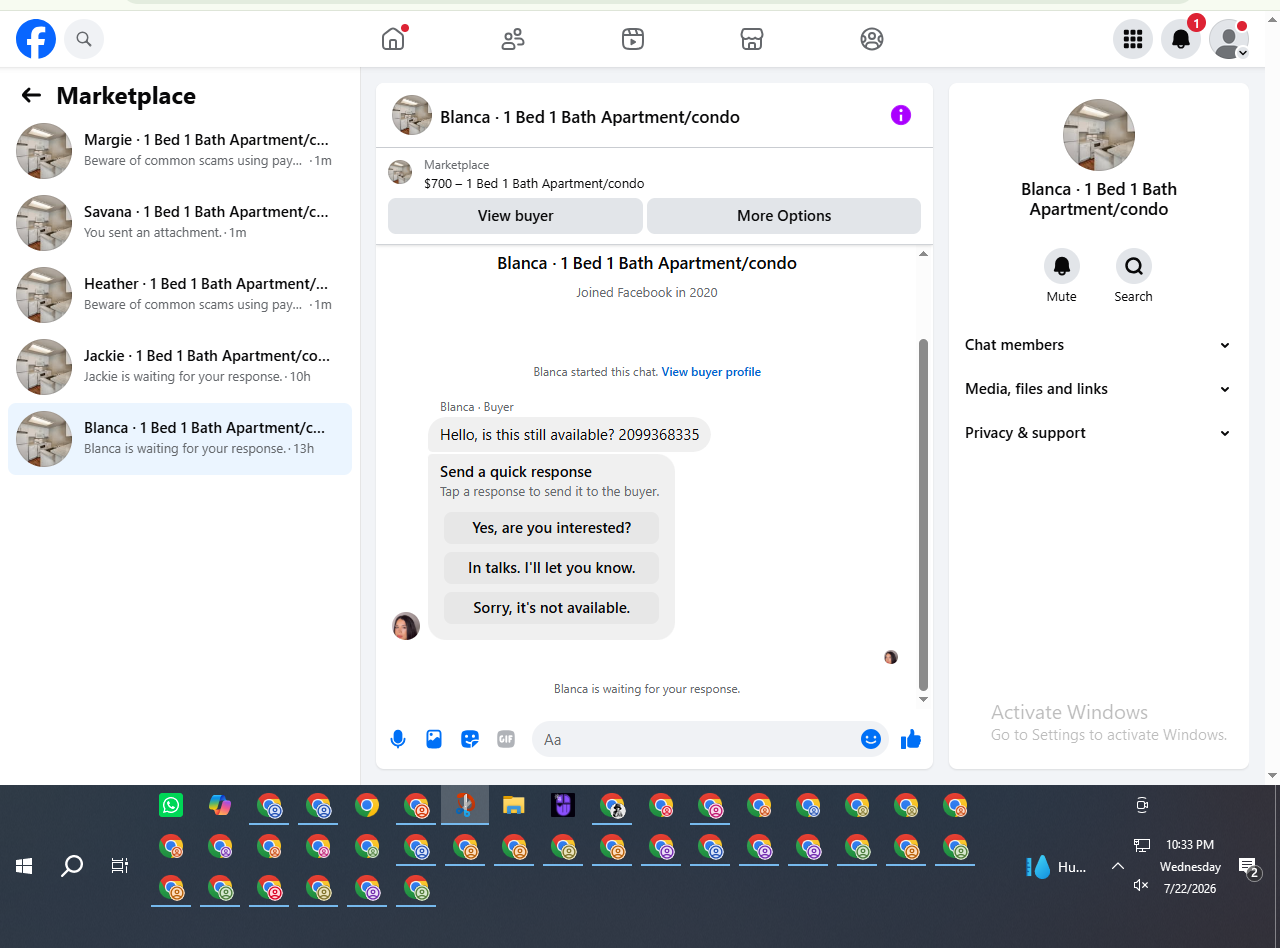Viewport: 1280px width, 948px height.
Task: Open the account profile menu
Action: tap(1229, 39)
